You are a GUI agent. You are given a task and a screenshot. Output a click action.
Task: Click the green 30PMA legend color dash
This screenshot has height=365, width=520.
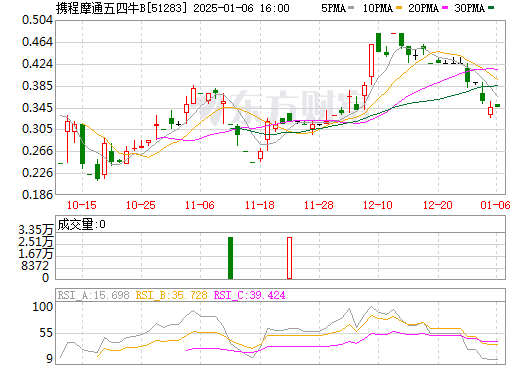pyautogui.click(x=491, y=8)
